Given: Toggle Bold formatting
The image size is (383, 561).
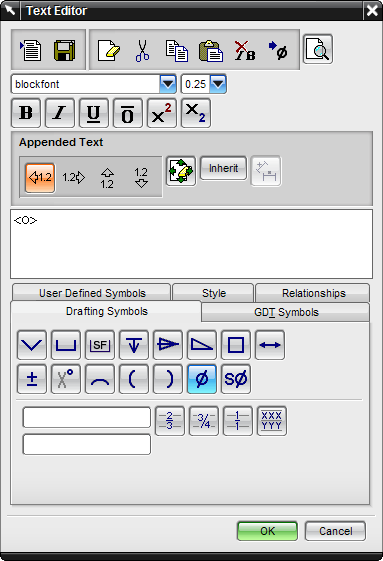Looking at the screenshot, I should [26, 113].
